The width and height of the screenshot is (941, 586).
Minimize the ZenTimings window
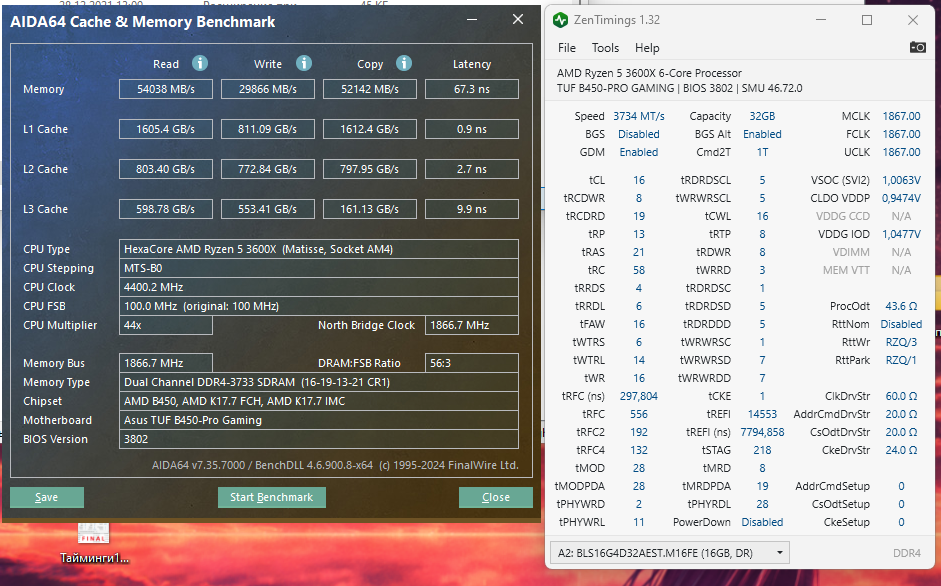822,20
